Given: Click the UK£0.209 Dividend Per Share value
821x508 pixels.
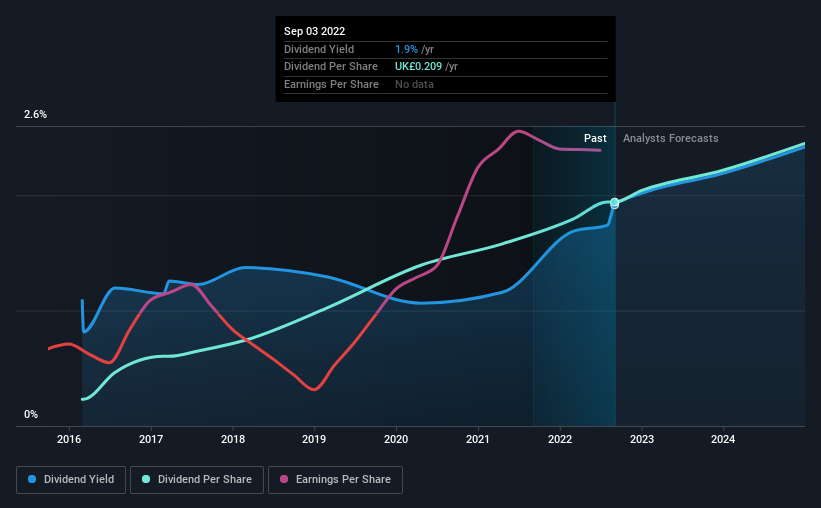Looking at the screenshot, I should tap(418, 67).
